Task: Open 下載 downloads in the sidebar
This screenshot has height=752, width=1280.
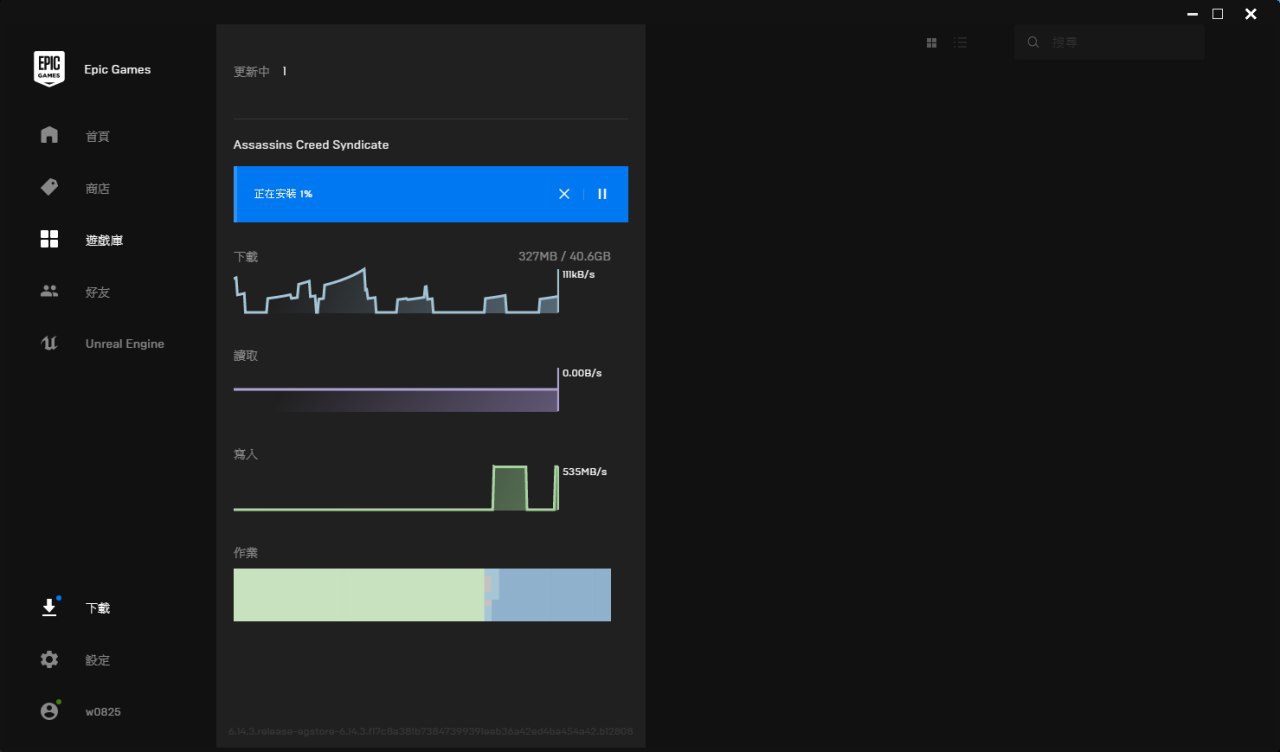Action: click(x=97, y=608)
